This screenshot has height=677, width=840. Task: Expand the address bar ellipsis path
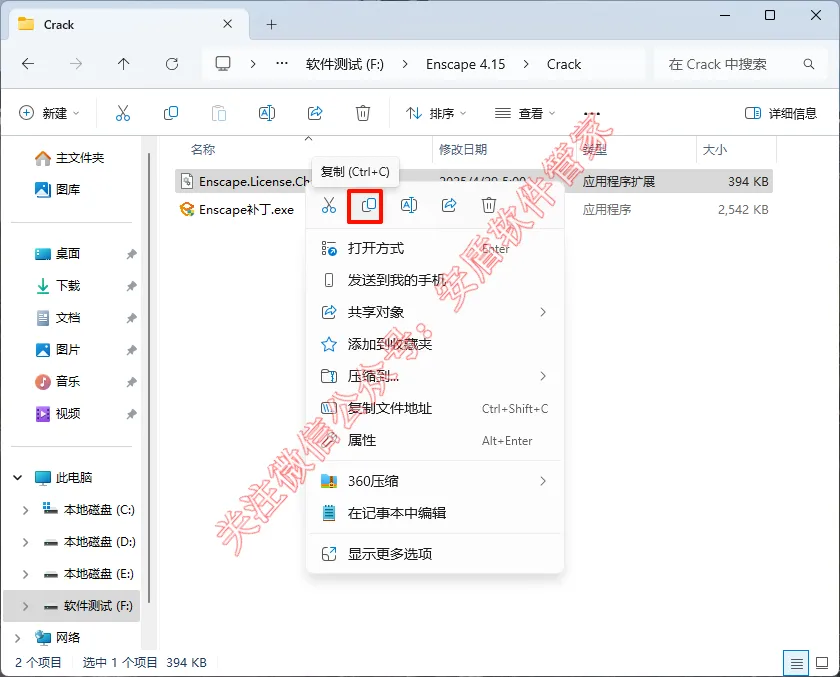[282, 64]
